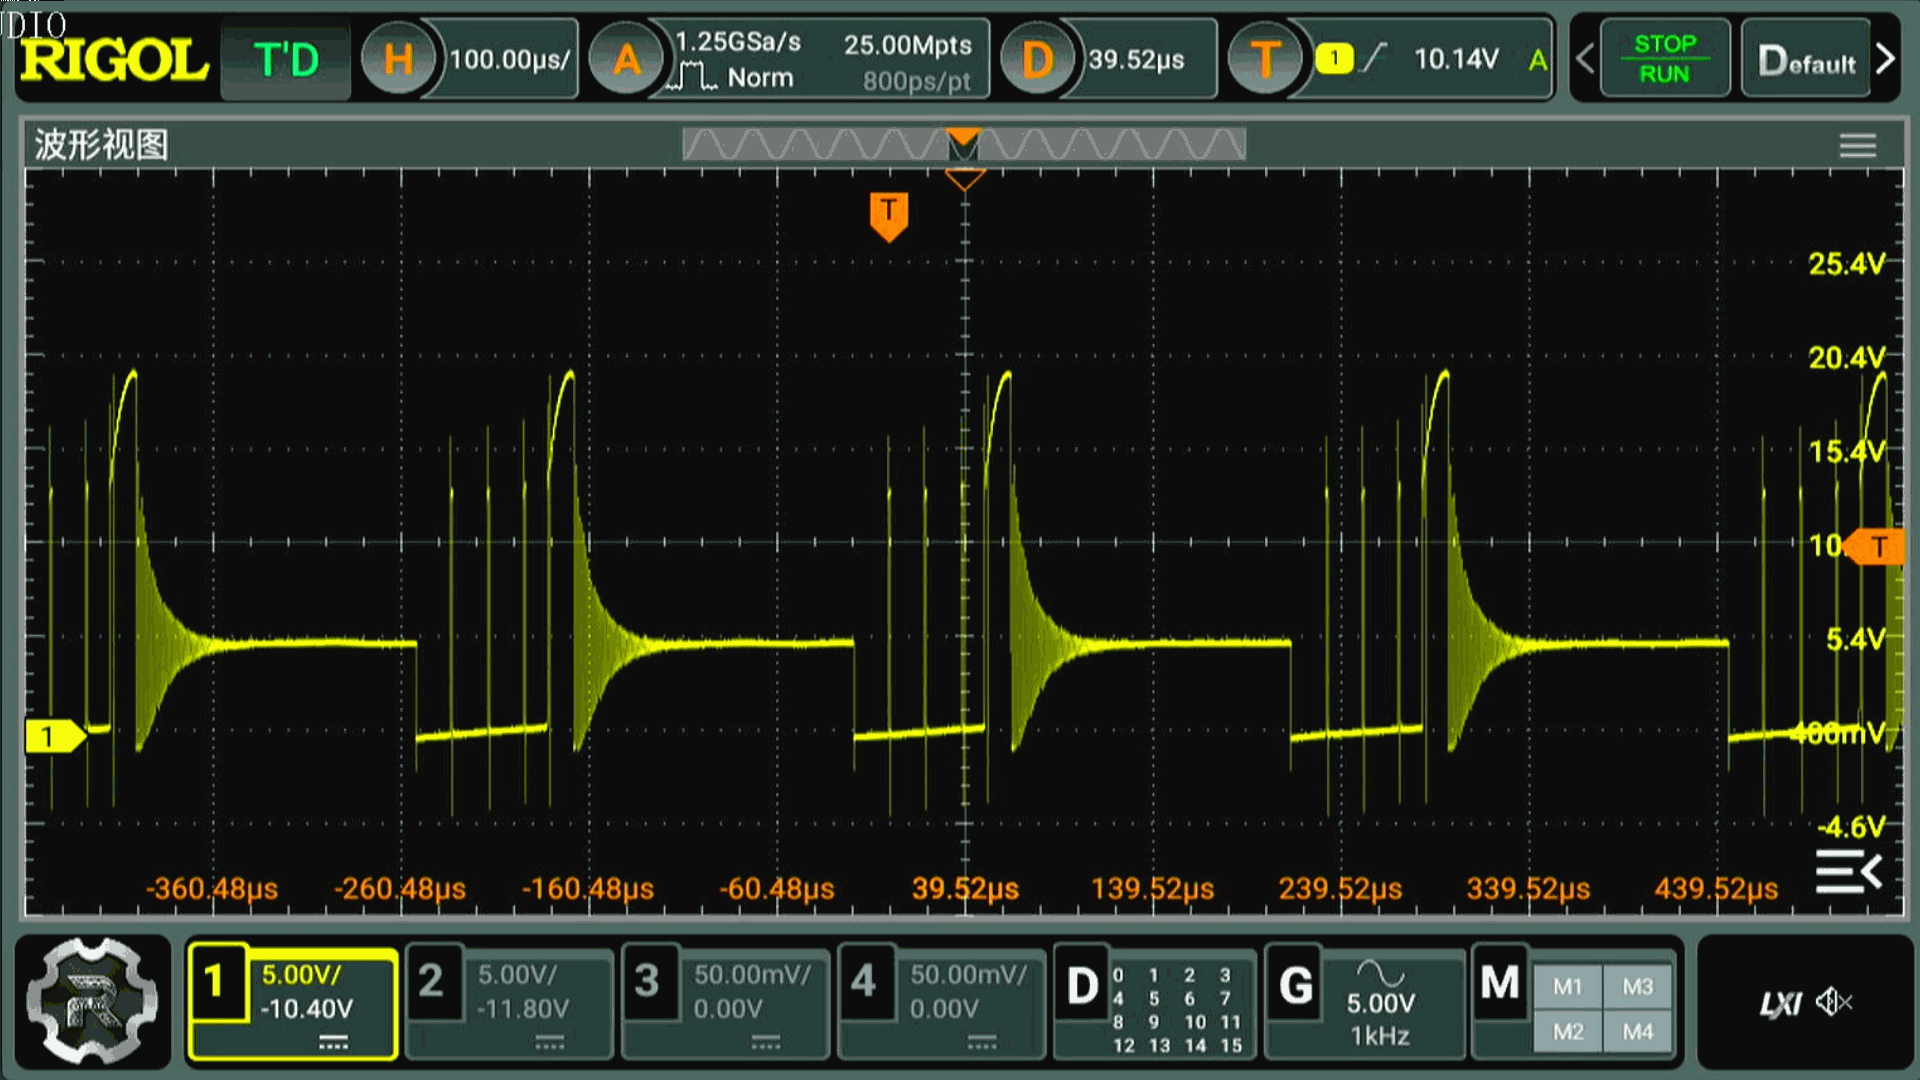This screenshot has height=1080, width=1920.
Task: Click the trigger level T marker on right edge
Action: click(1879, 547)
